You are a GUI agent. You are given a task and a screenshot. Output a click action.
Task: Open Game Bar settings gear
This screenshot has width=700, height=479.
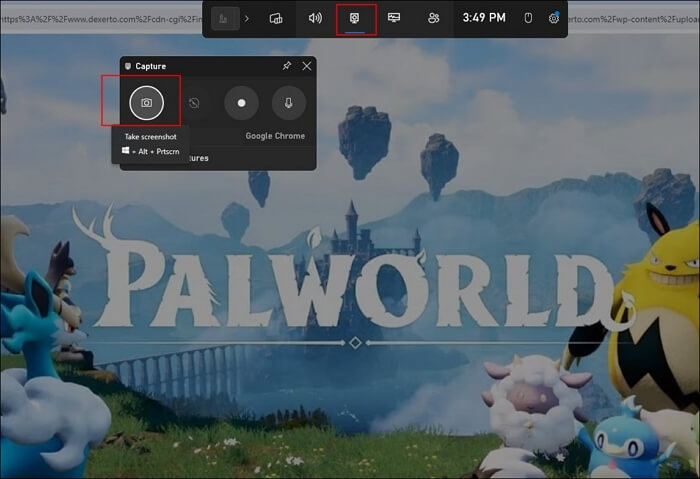(553, 18)
